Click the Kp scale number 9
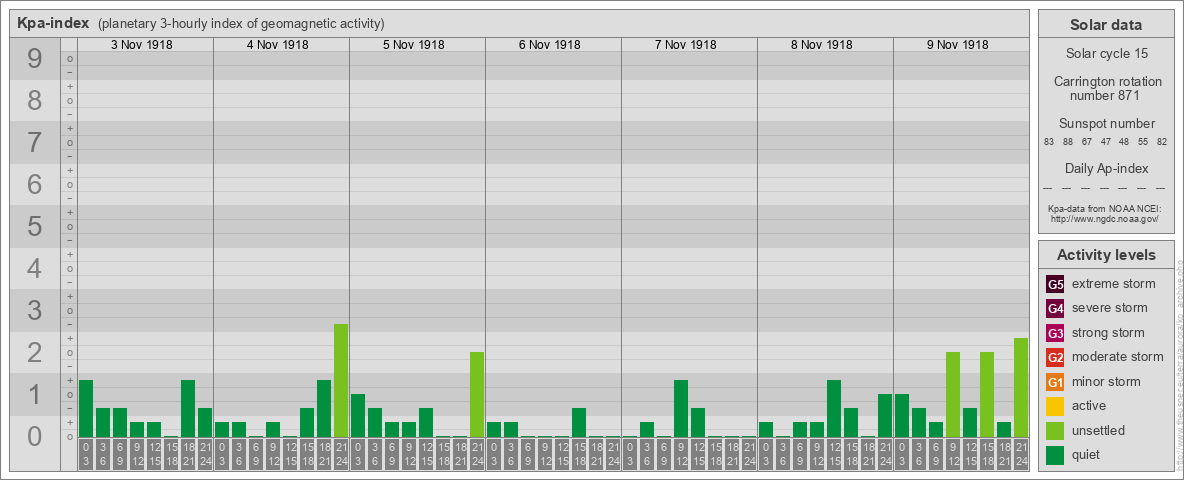The height and width of the screenshot is (480, 1184). click(34, 59)
